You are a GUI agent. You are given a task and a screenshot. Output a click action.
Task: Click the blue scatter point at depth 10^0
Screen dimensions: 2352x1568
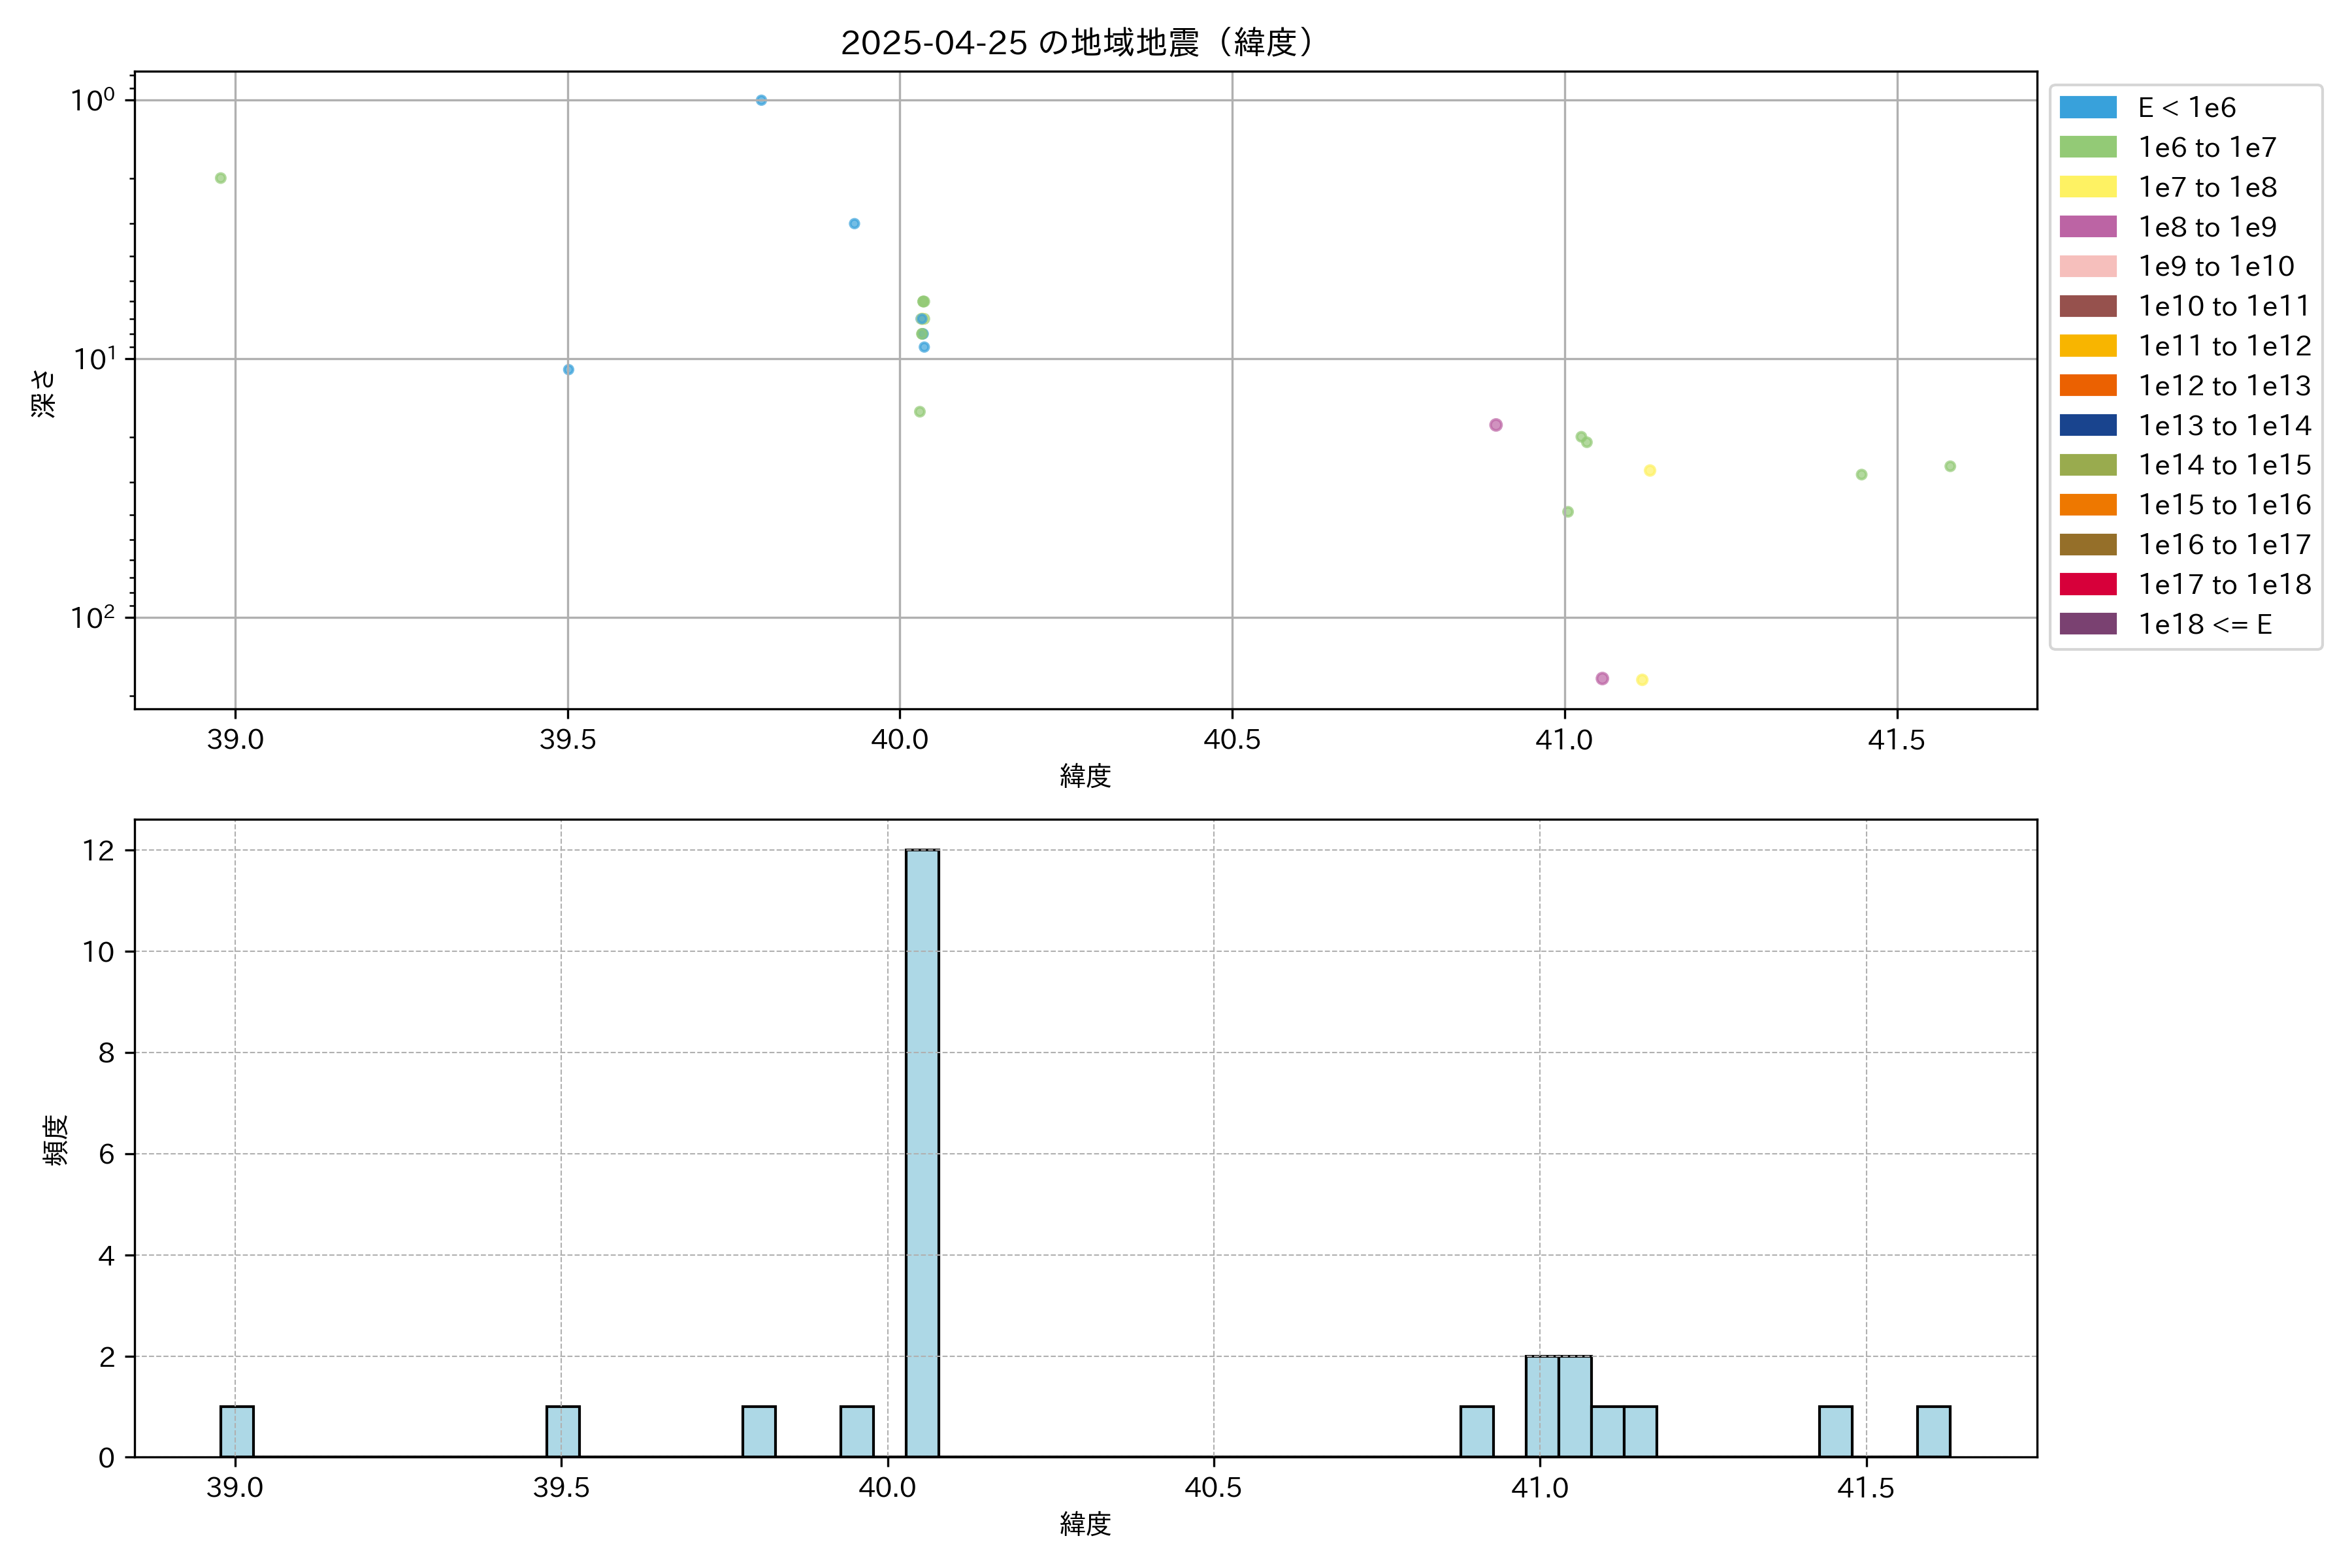click(761, 100)
